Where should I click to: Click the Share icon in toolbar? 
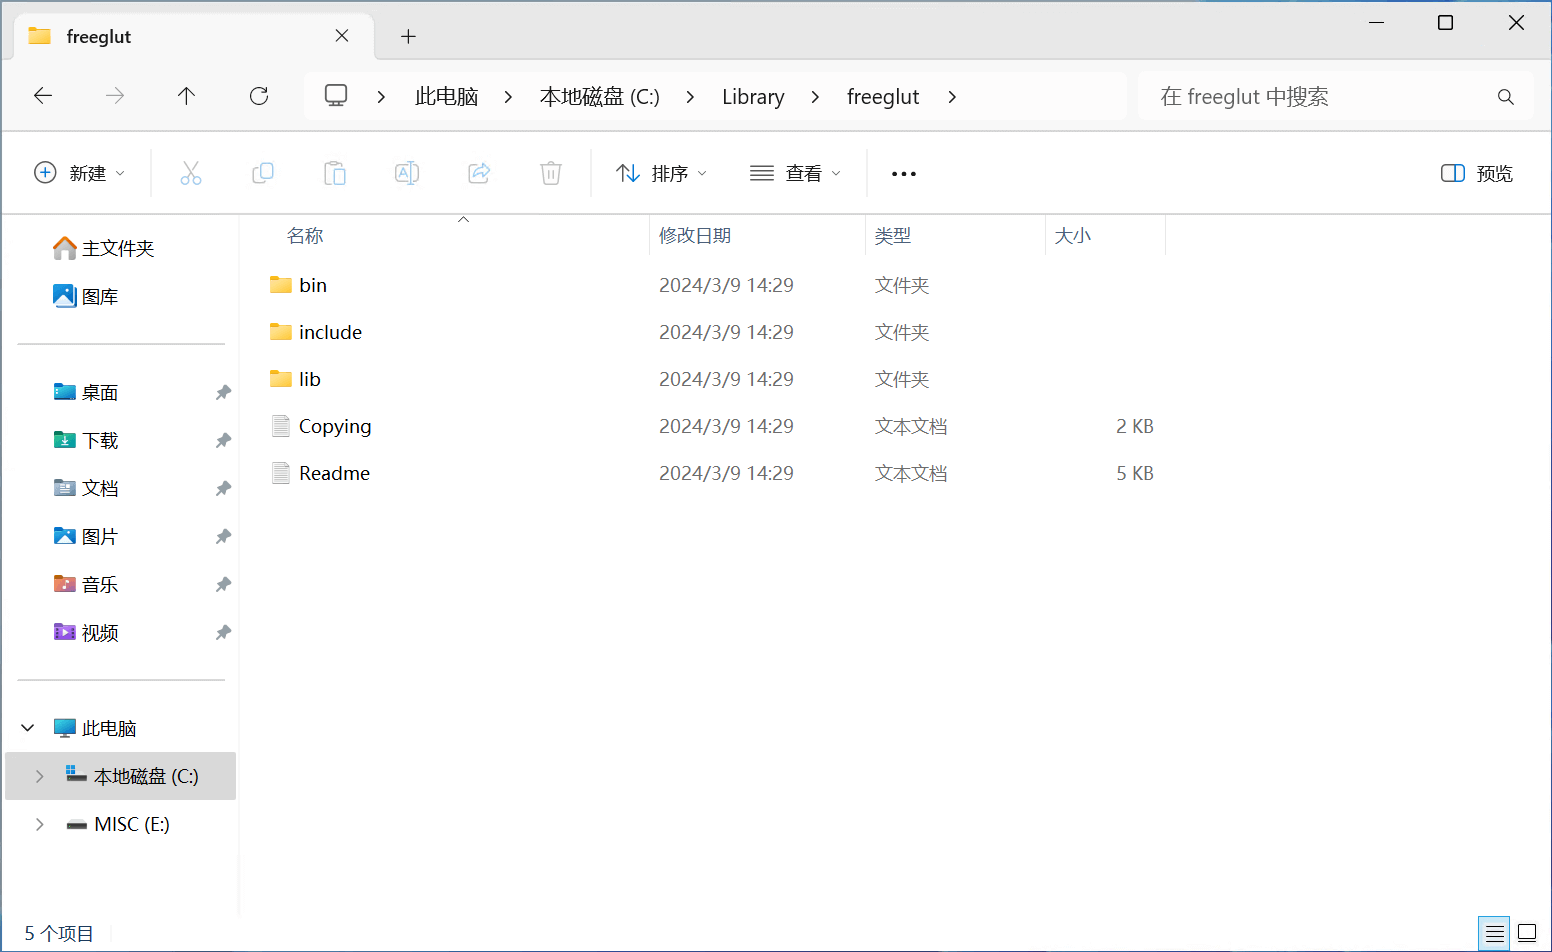[x=479, y=173]
